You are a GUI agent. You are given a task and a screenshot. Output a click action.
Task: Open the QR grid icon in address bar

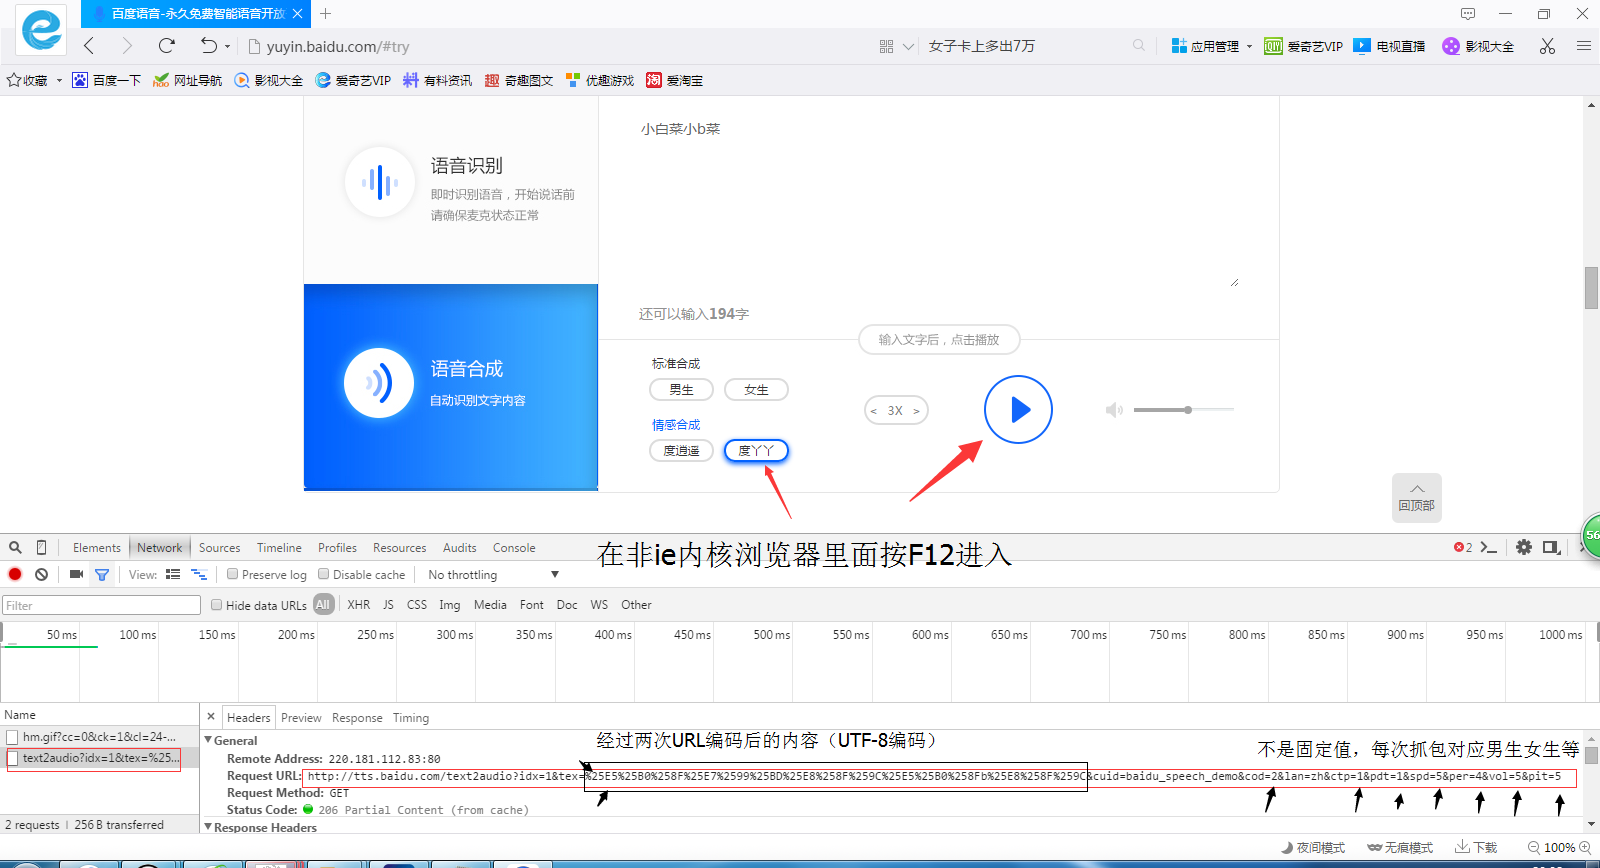click(886, 46)
